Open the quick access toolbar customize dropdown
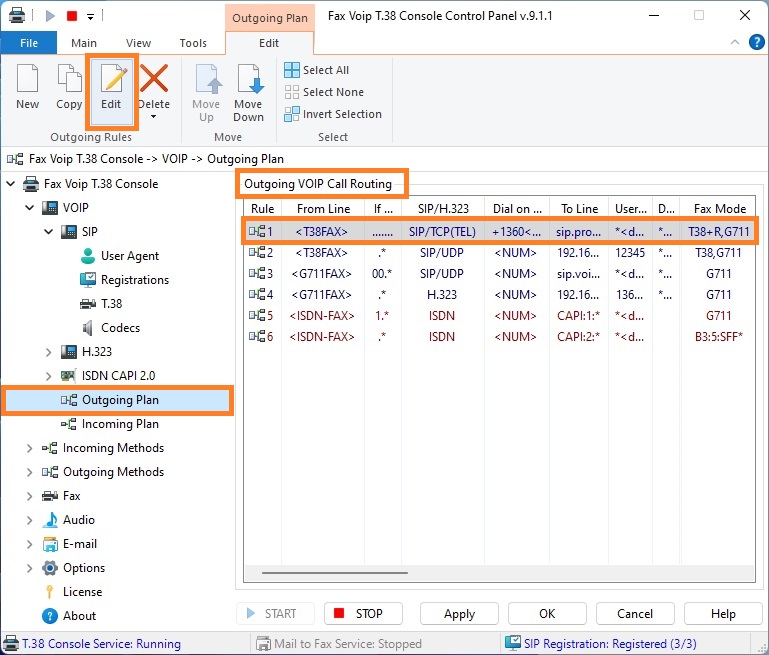 (x=90, y=17)
